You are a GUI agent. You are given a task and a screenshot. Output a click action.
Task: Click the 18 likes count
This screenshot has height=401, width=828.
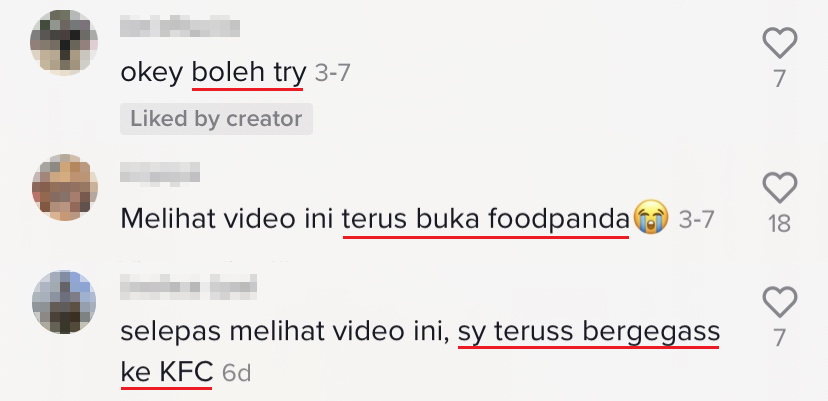point(779,225)
